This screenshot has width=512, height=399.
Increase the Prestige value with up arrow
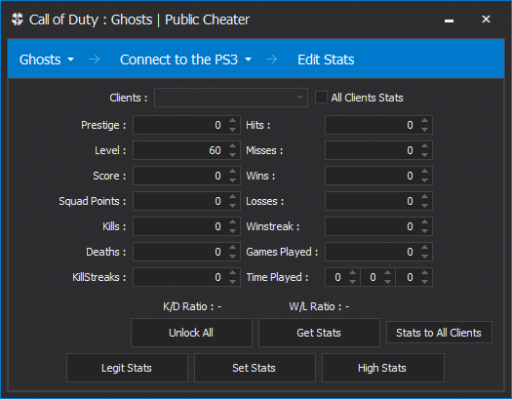tap(233, 121)
